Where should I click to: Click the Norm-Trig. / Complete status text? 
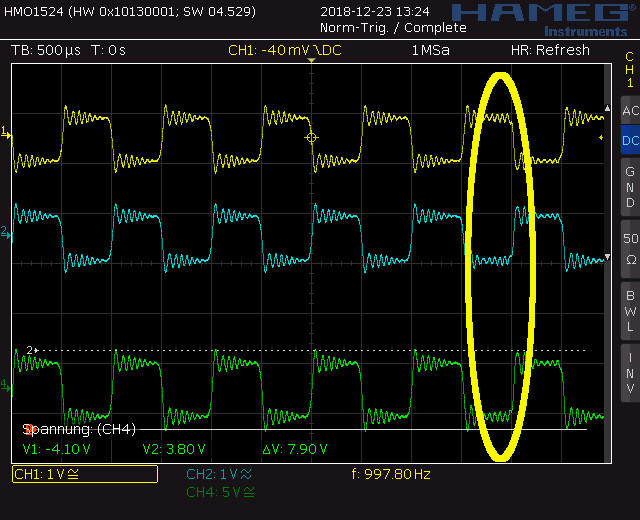click(x=393, y=28)
